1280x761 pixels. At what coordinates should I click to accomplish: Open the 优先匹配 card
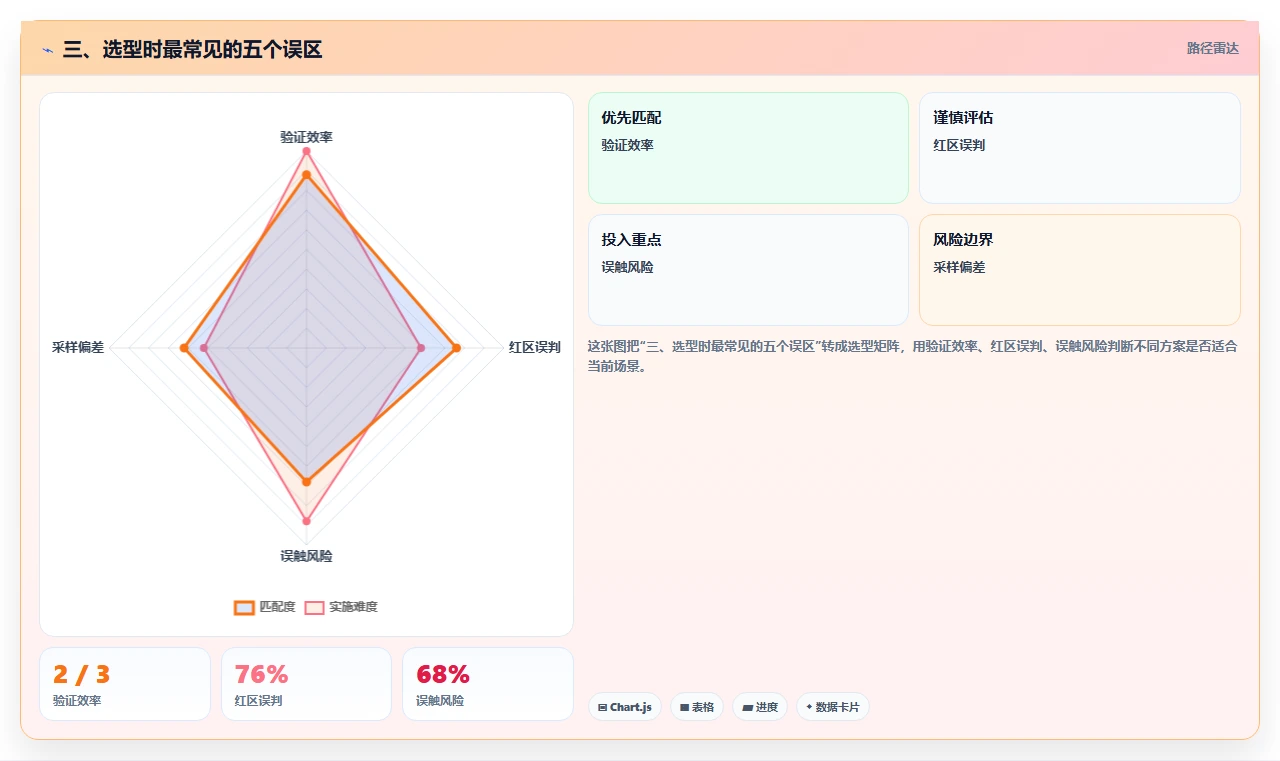coord(748,148)
